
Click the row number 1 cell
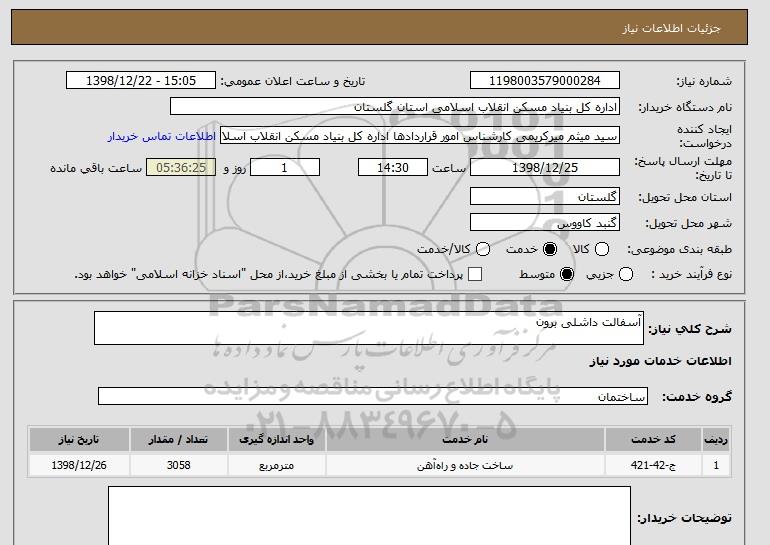click(716, 465)
